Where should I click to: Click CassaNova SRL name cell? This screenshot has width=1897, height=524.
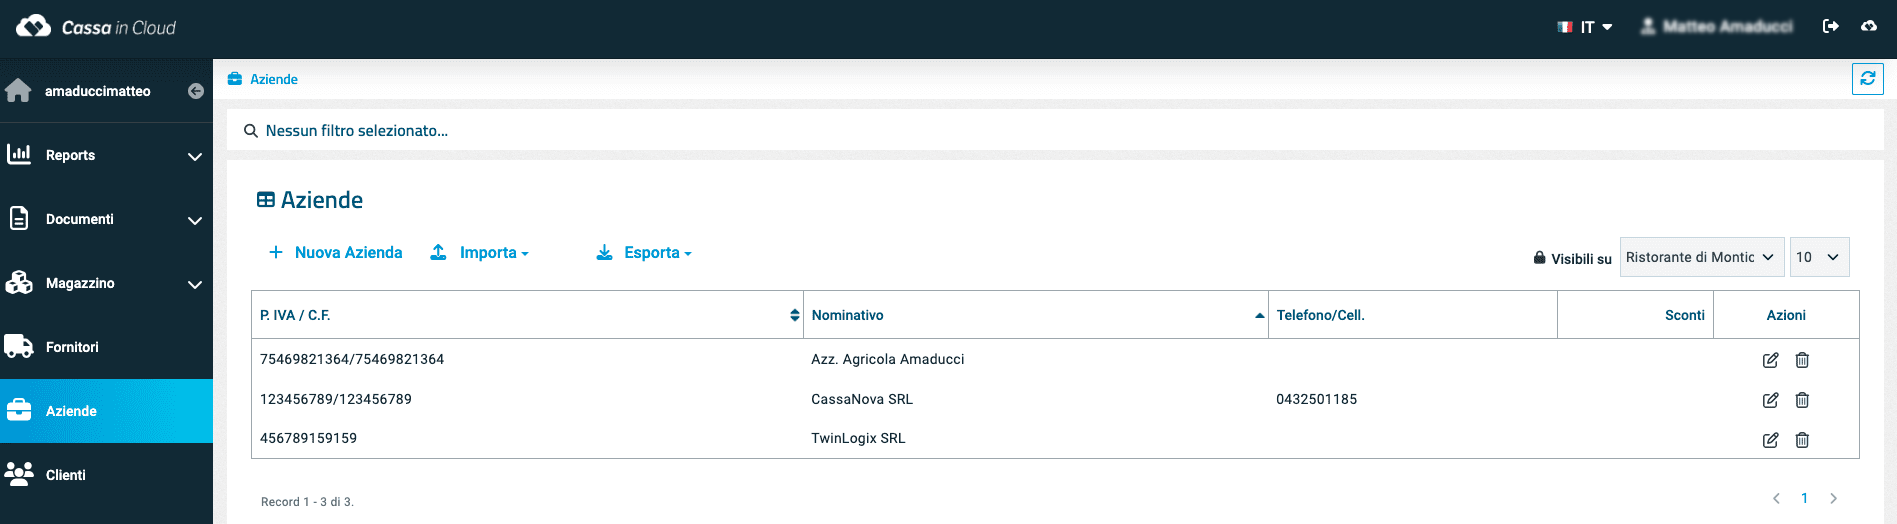tap(862, 399)
